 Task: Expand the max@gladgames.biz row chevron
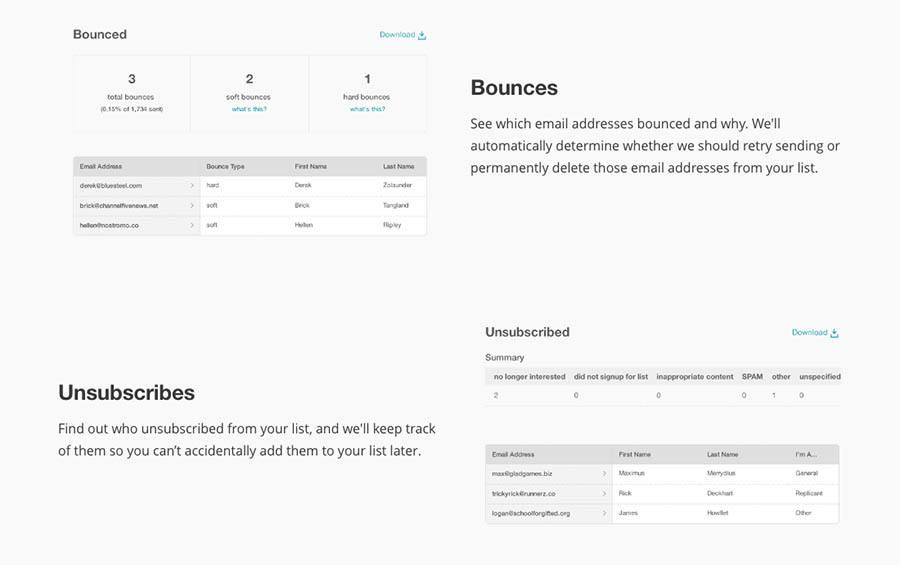[604, 473]
